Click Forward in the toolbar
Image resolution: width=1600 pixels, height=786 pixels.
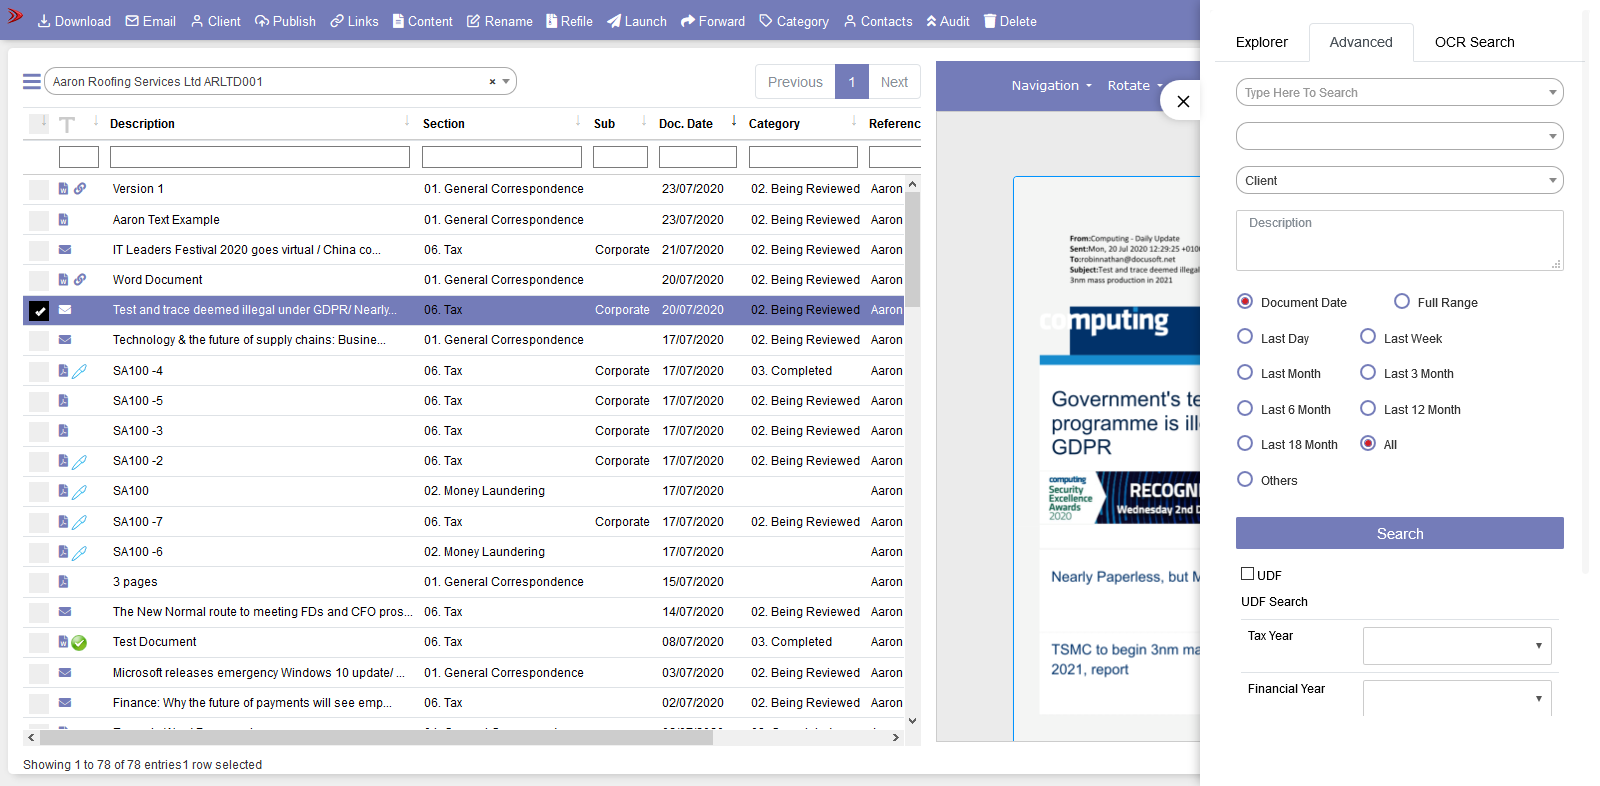coord(712,21)
